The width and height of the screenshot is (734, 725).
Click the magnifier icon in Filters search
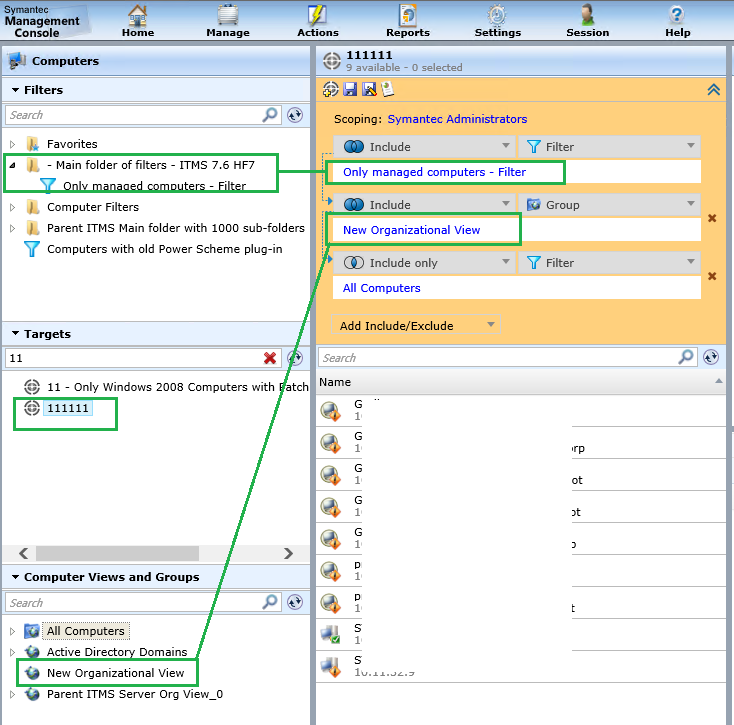point(270,115)
